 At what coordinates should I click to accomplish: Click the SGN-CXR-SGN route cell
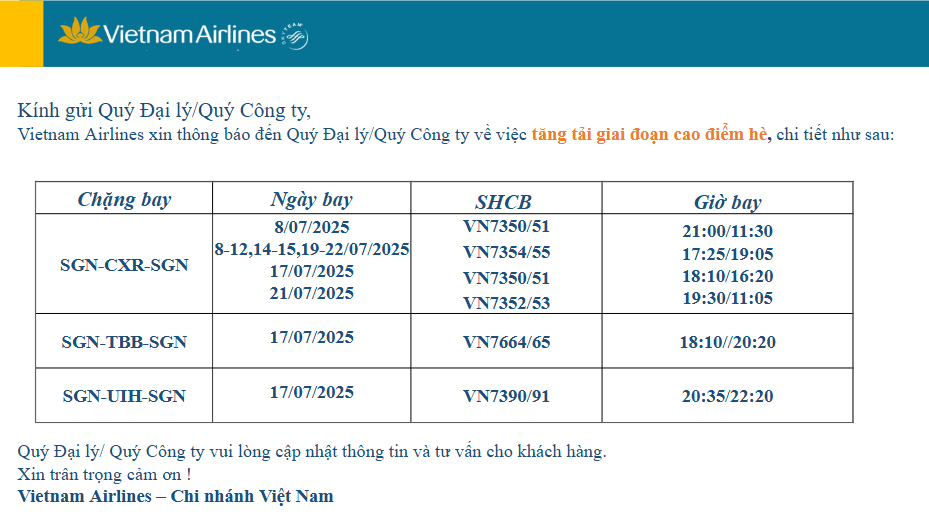click(x=124, y=265)
